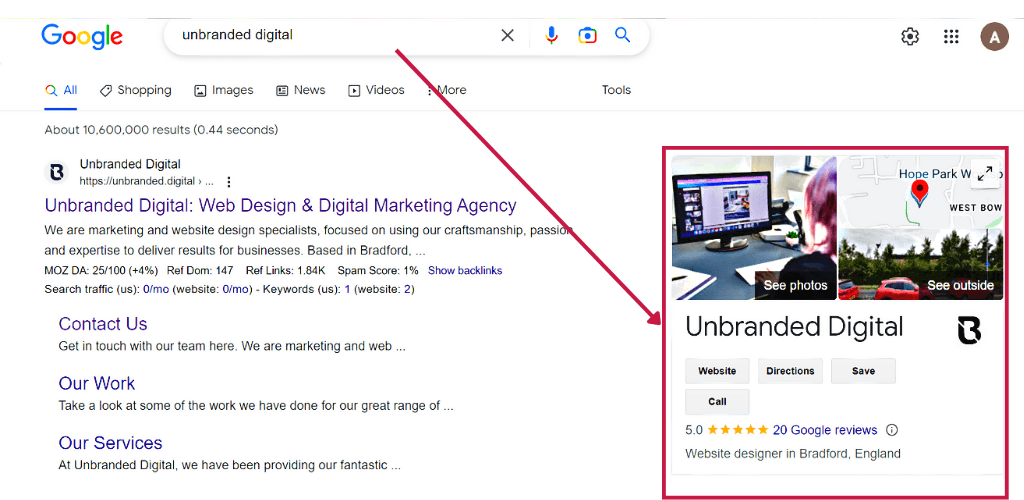This screenshot has width=1024, height=500.
Task: Expand the More search filters menu
Action: coord(446,90)
